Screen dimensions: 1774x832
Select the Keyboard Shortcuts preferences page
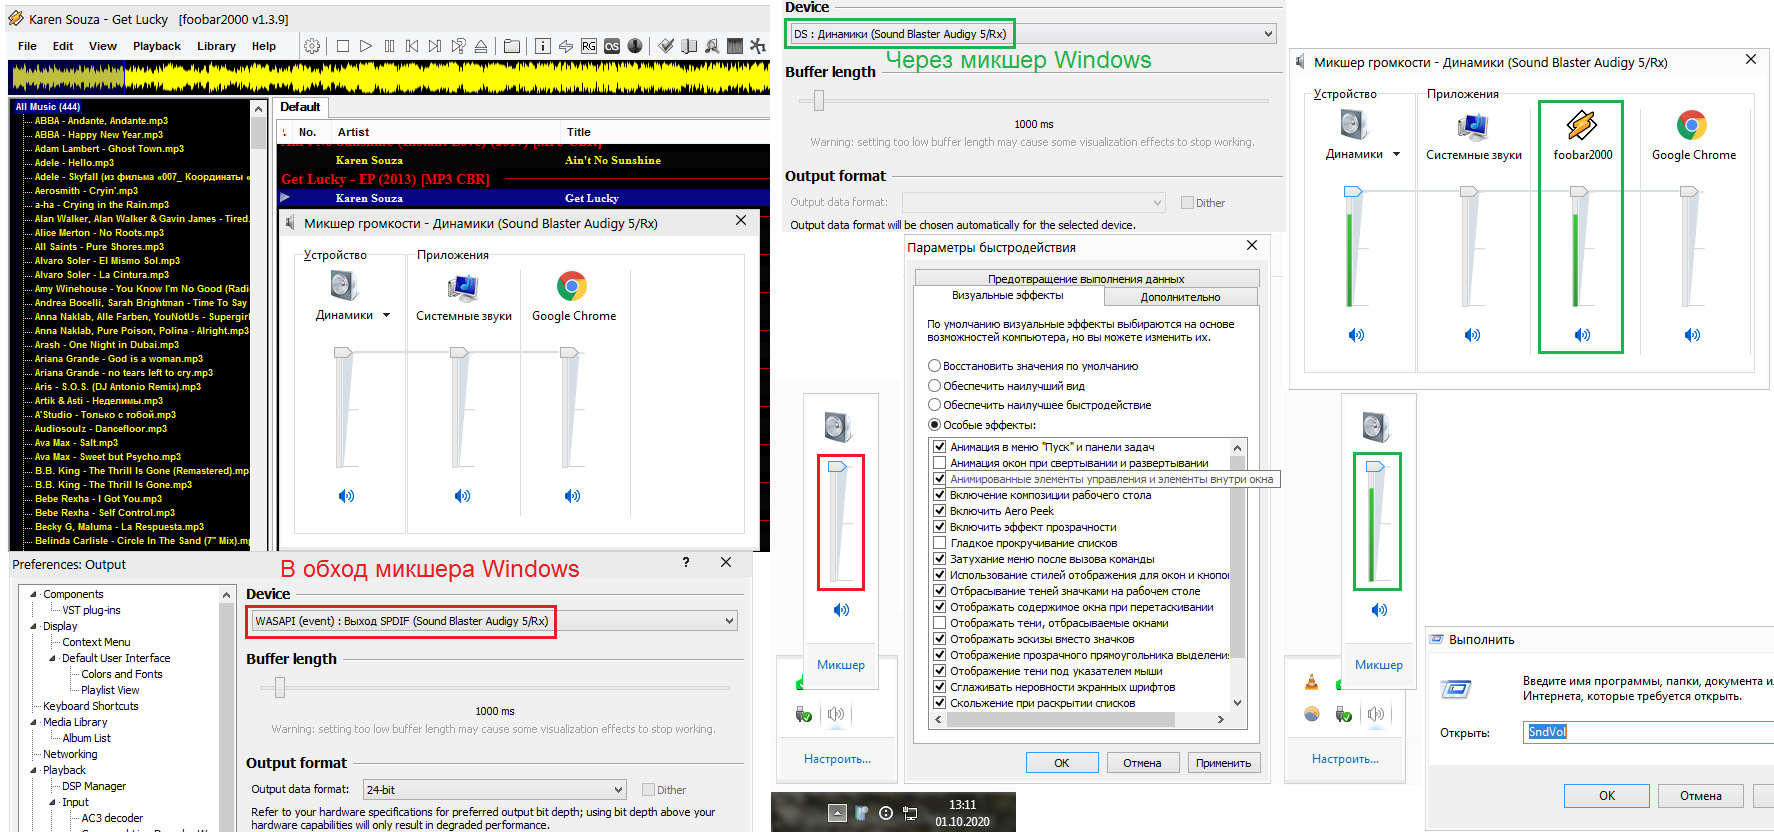(90, 706)
